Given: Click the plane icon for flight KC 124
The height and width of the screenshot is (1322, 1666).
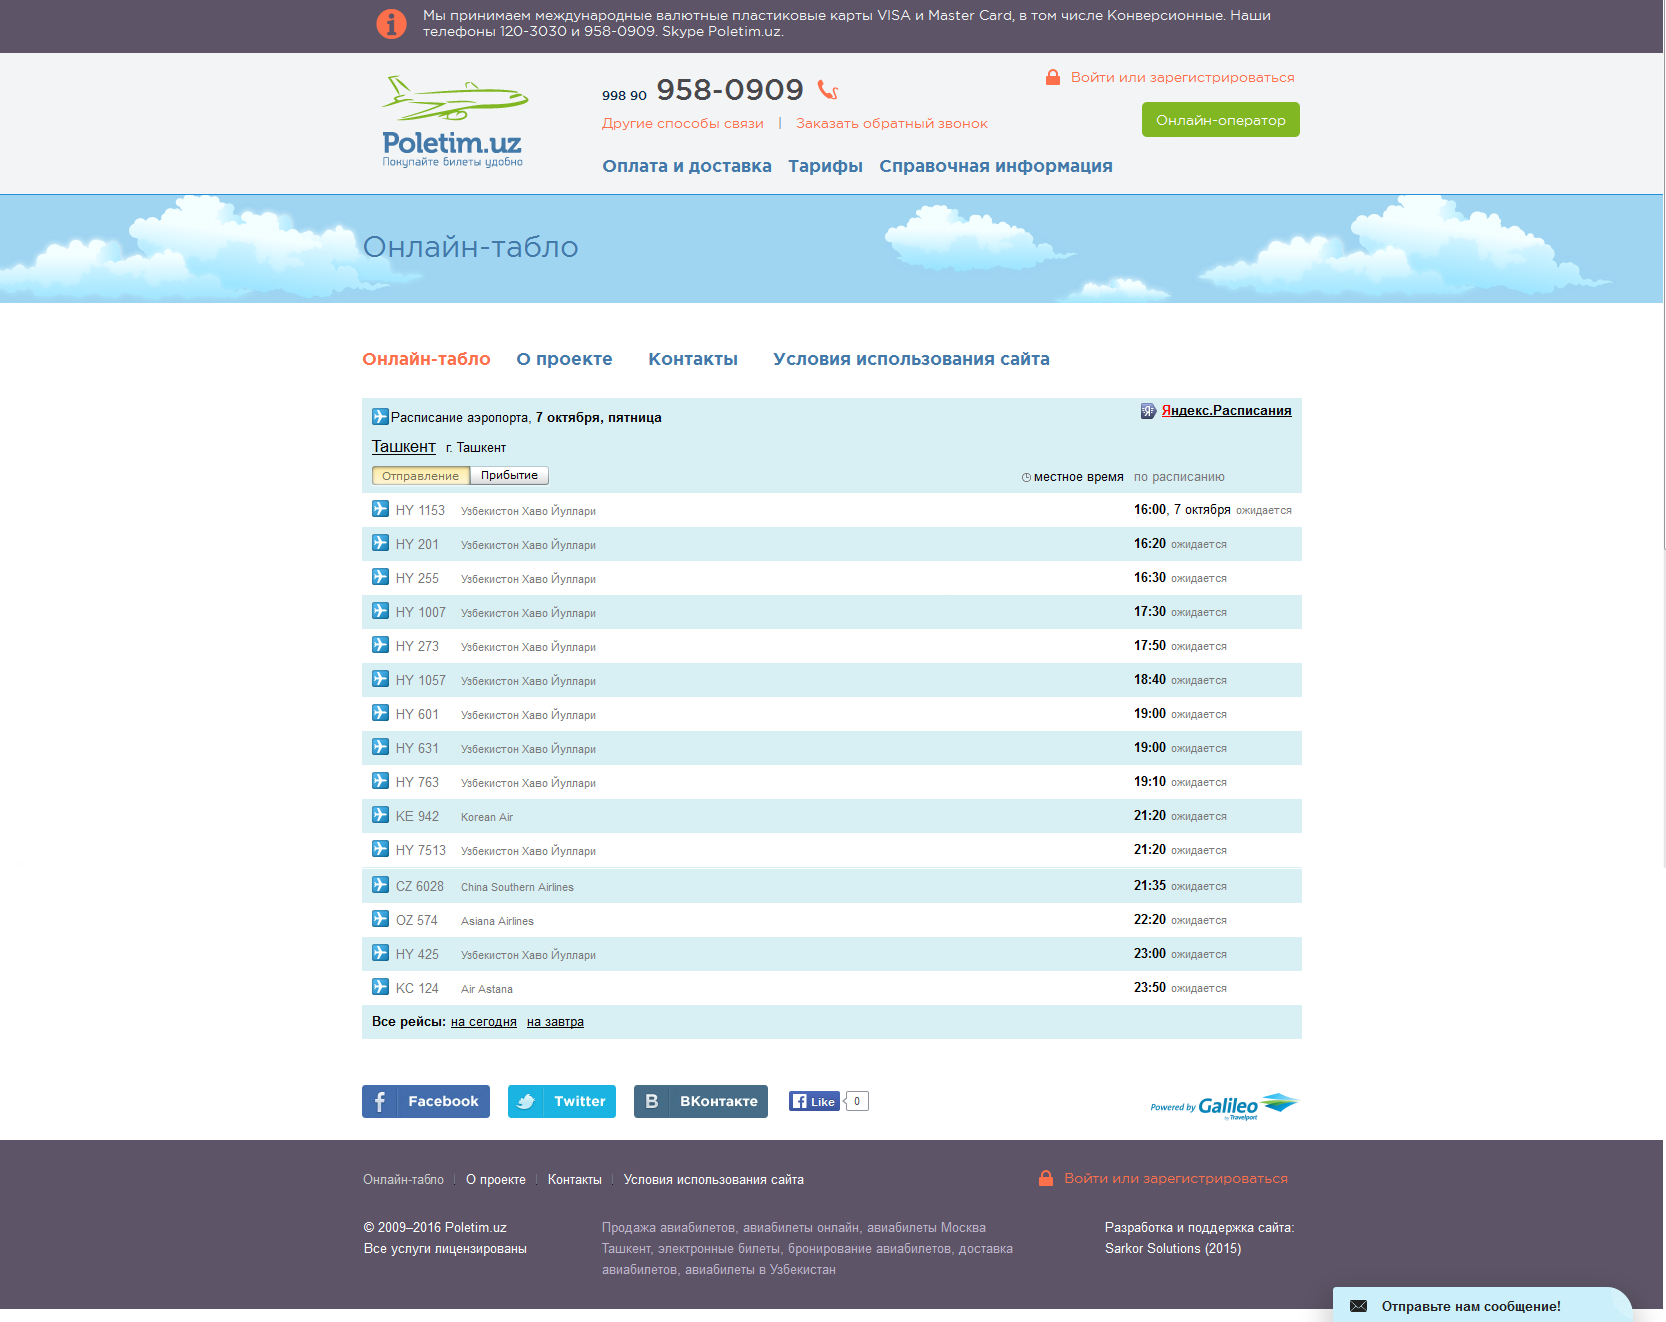Looking at the screenshot, I should (x=381, y=986).
